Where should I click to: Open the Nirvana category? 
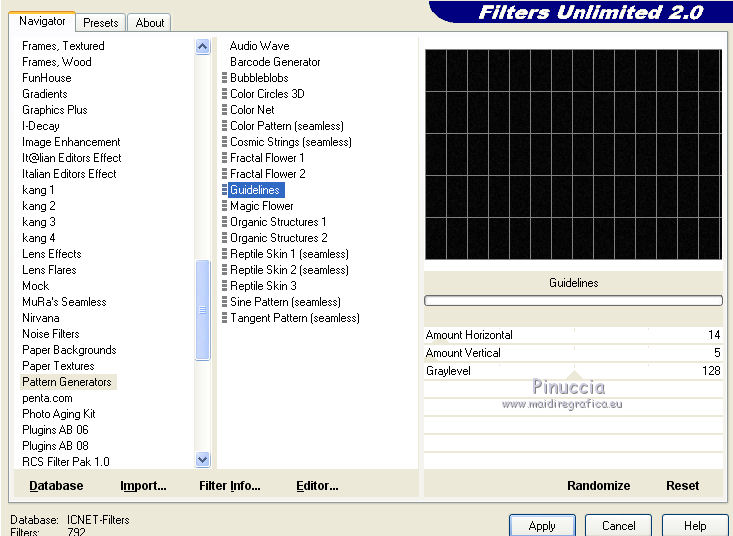41,318
